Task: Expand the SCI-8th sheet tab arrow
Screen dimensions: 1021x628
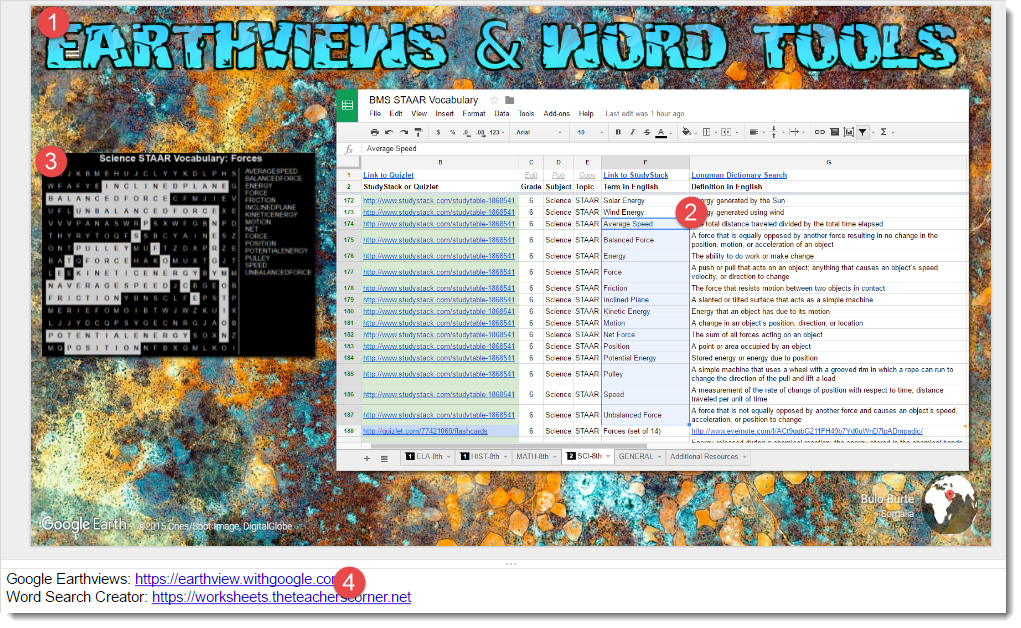Action: pyautogui.click(x=608, y=457)
